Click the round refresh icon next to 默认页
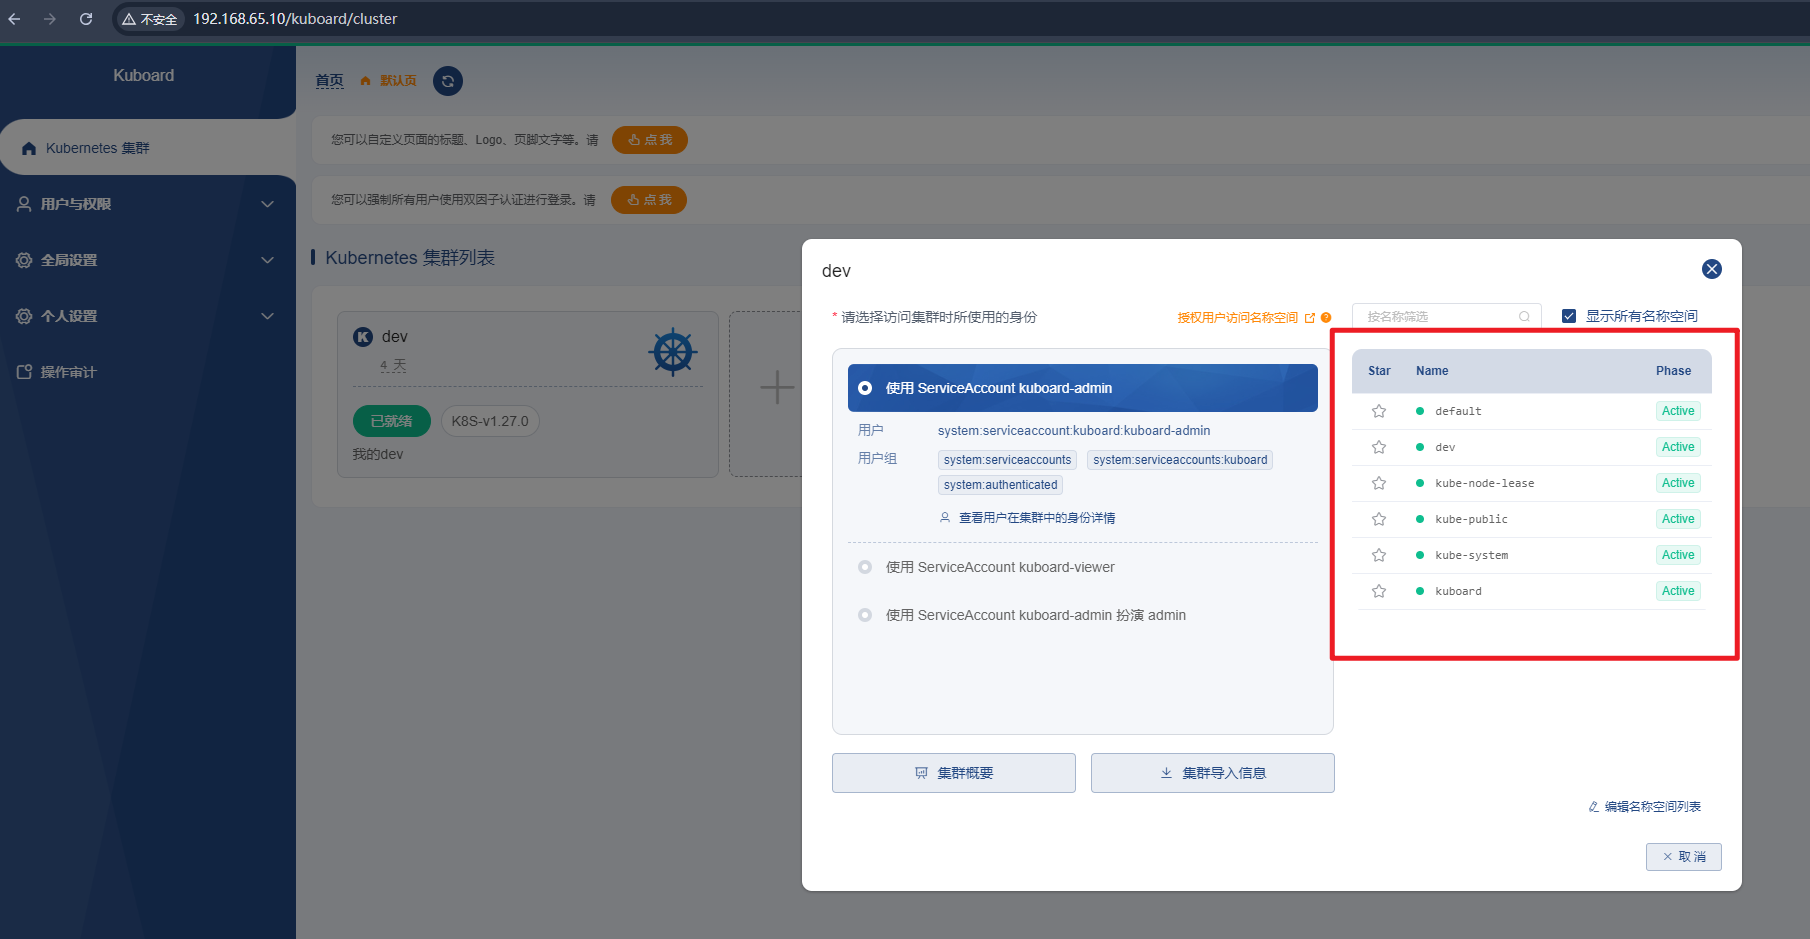This screenshot has height=939, width=1810. (x=448, y=81)
